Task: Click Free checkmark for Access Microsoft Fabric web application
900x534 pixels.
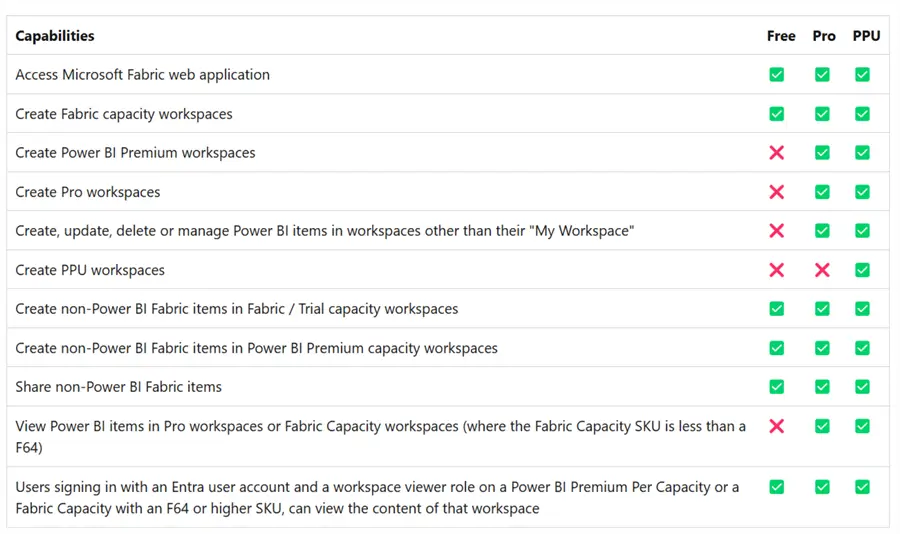Action: [x=776, y=75]
